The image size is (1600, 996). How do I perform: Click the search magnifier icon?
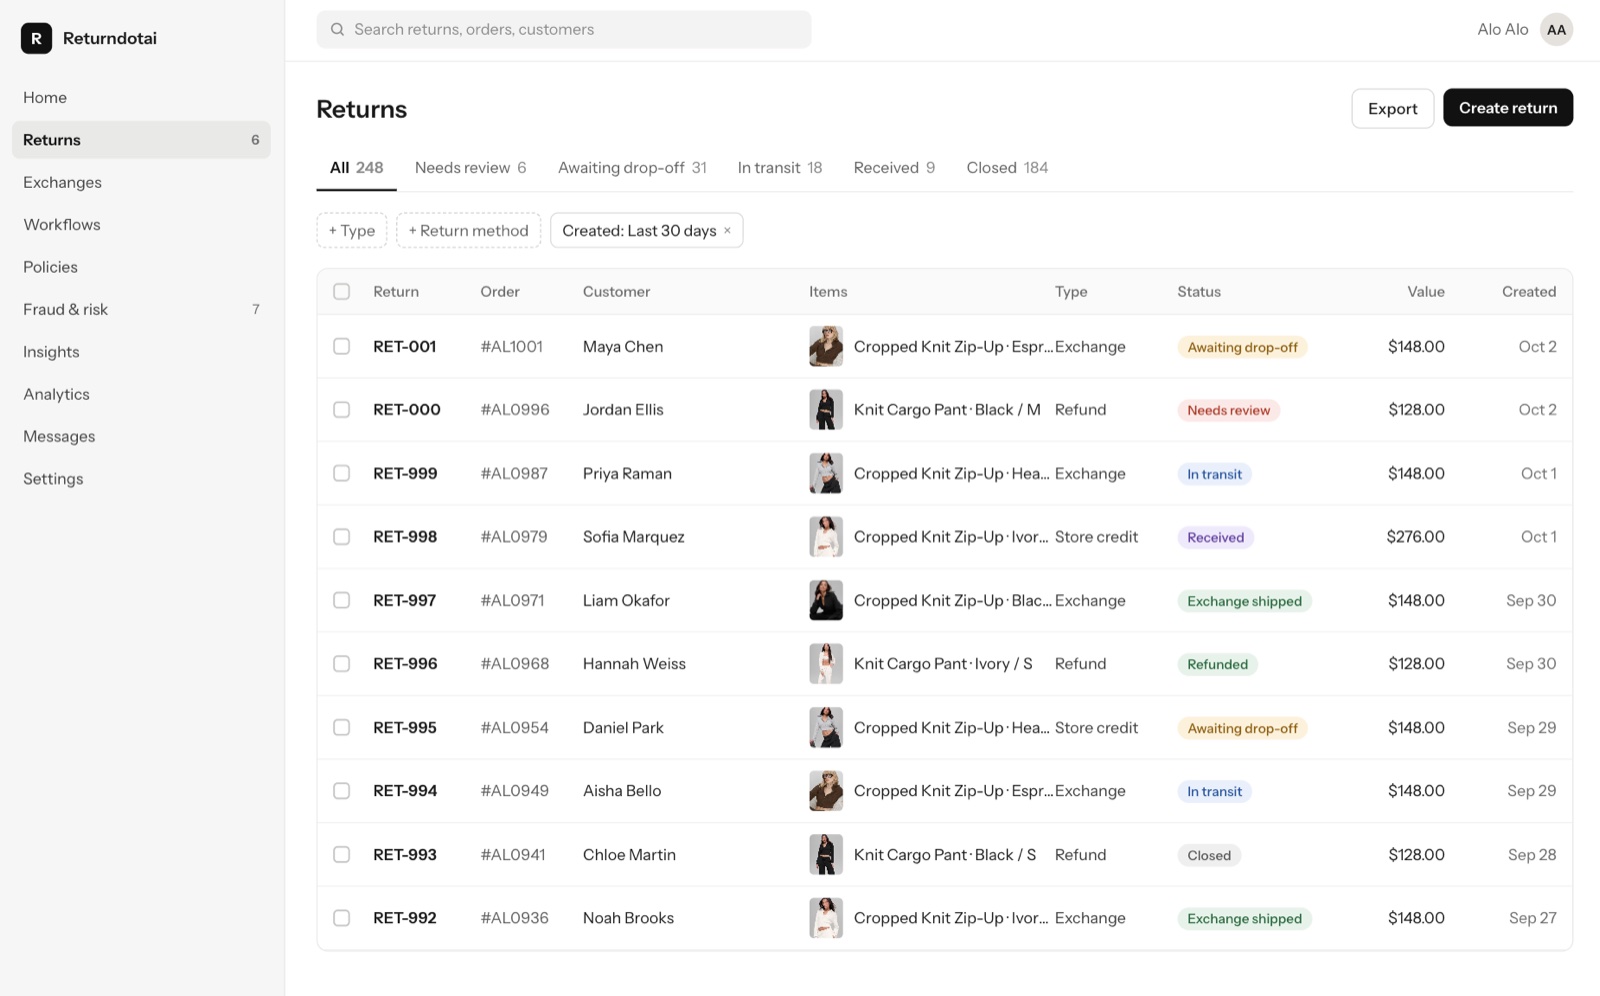click(338, 30)
